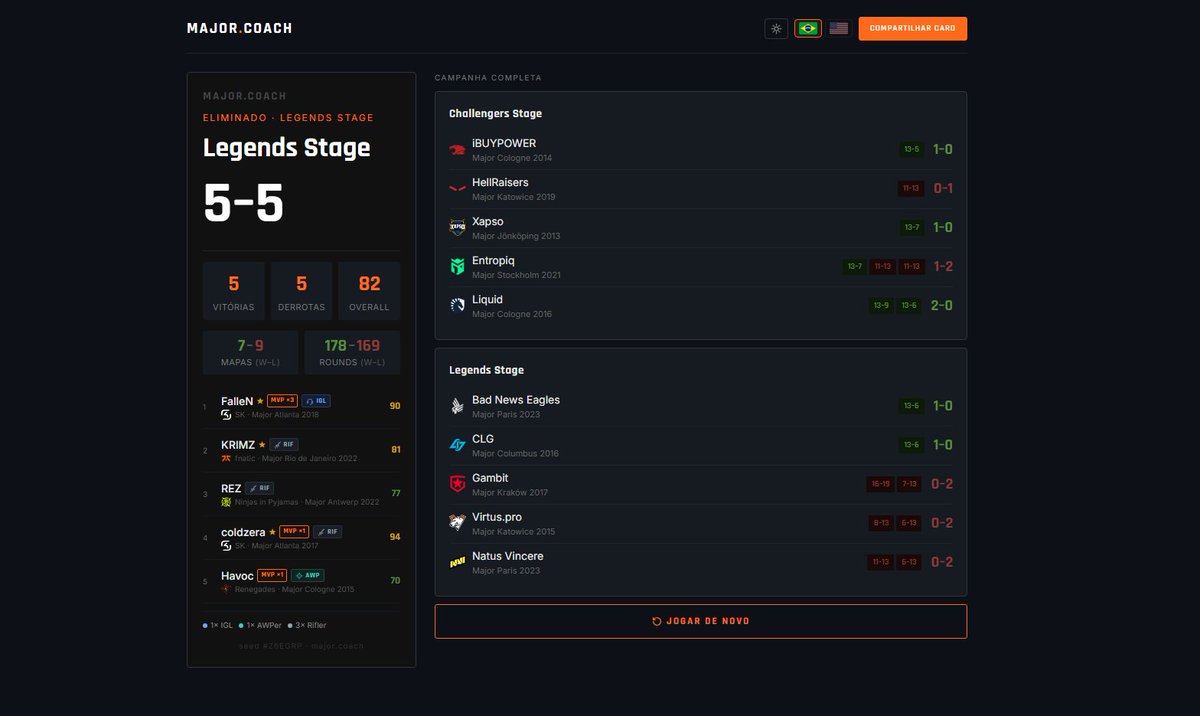Click the Liquid team logo

[x=457, y=306]
